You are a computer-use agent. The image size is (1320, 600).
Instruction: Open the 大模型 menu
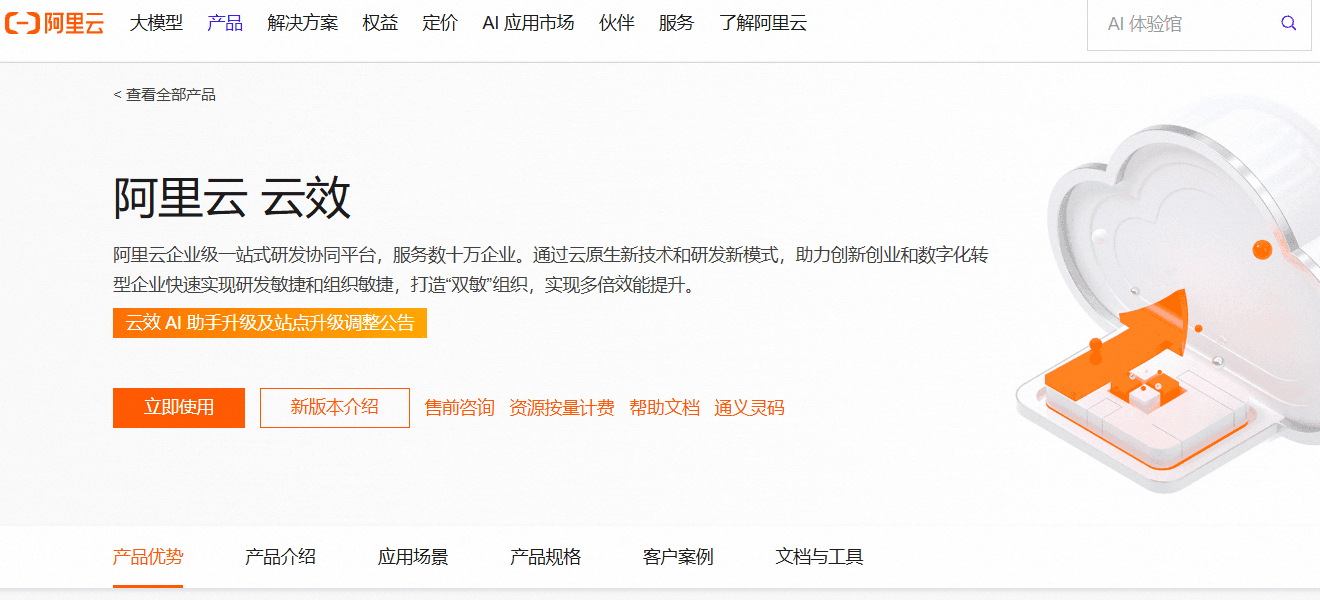click(x=156, y=23)
